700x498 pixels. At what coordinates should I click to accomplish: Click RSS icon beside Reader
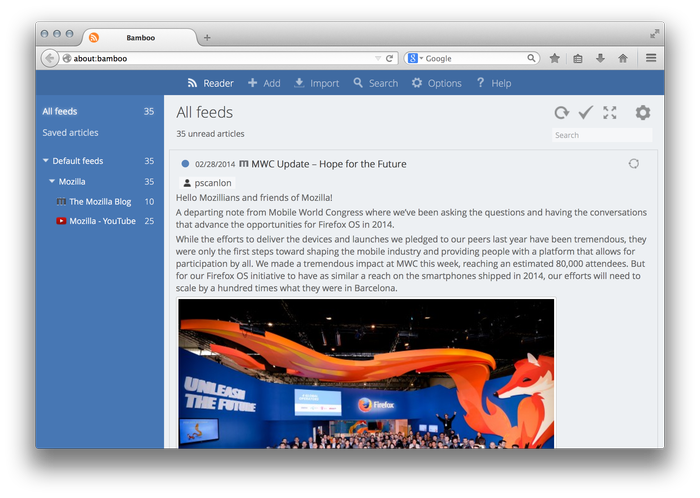coord(192,83)
